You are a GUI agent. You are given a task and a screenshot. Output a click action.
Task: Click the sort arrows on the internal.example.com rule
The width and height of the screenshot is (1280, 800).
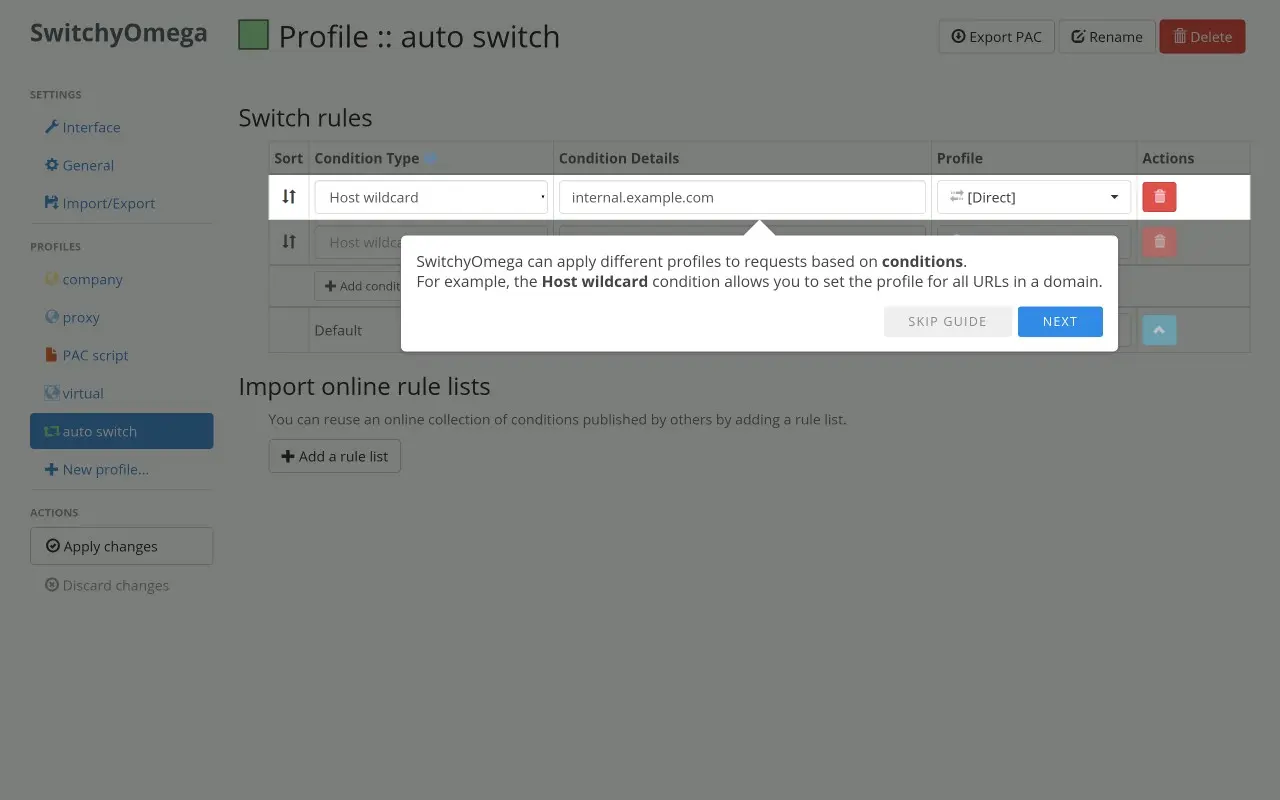(289, 196)
